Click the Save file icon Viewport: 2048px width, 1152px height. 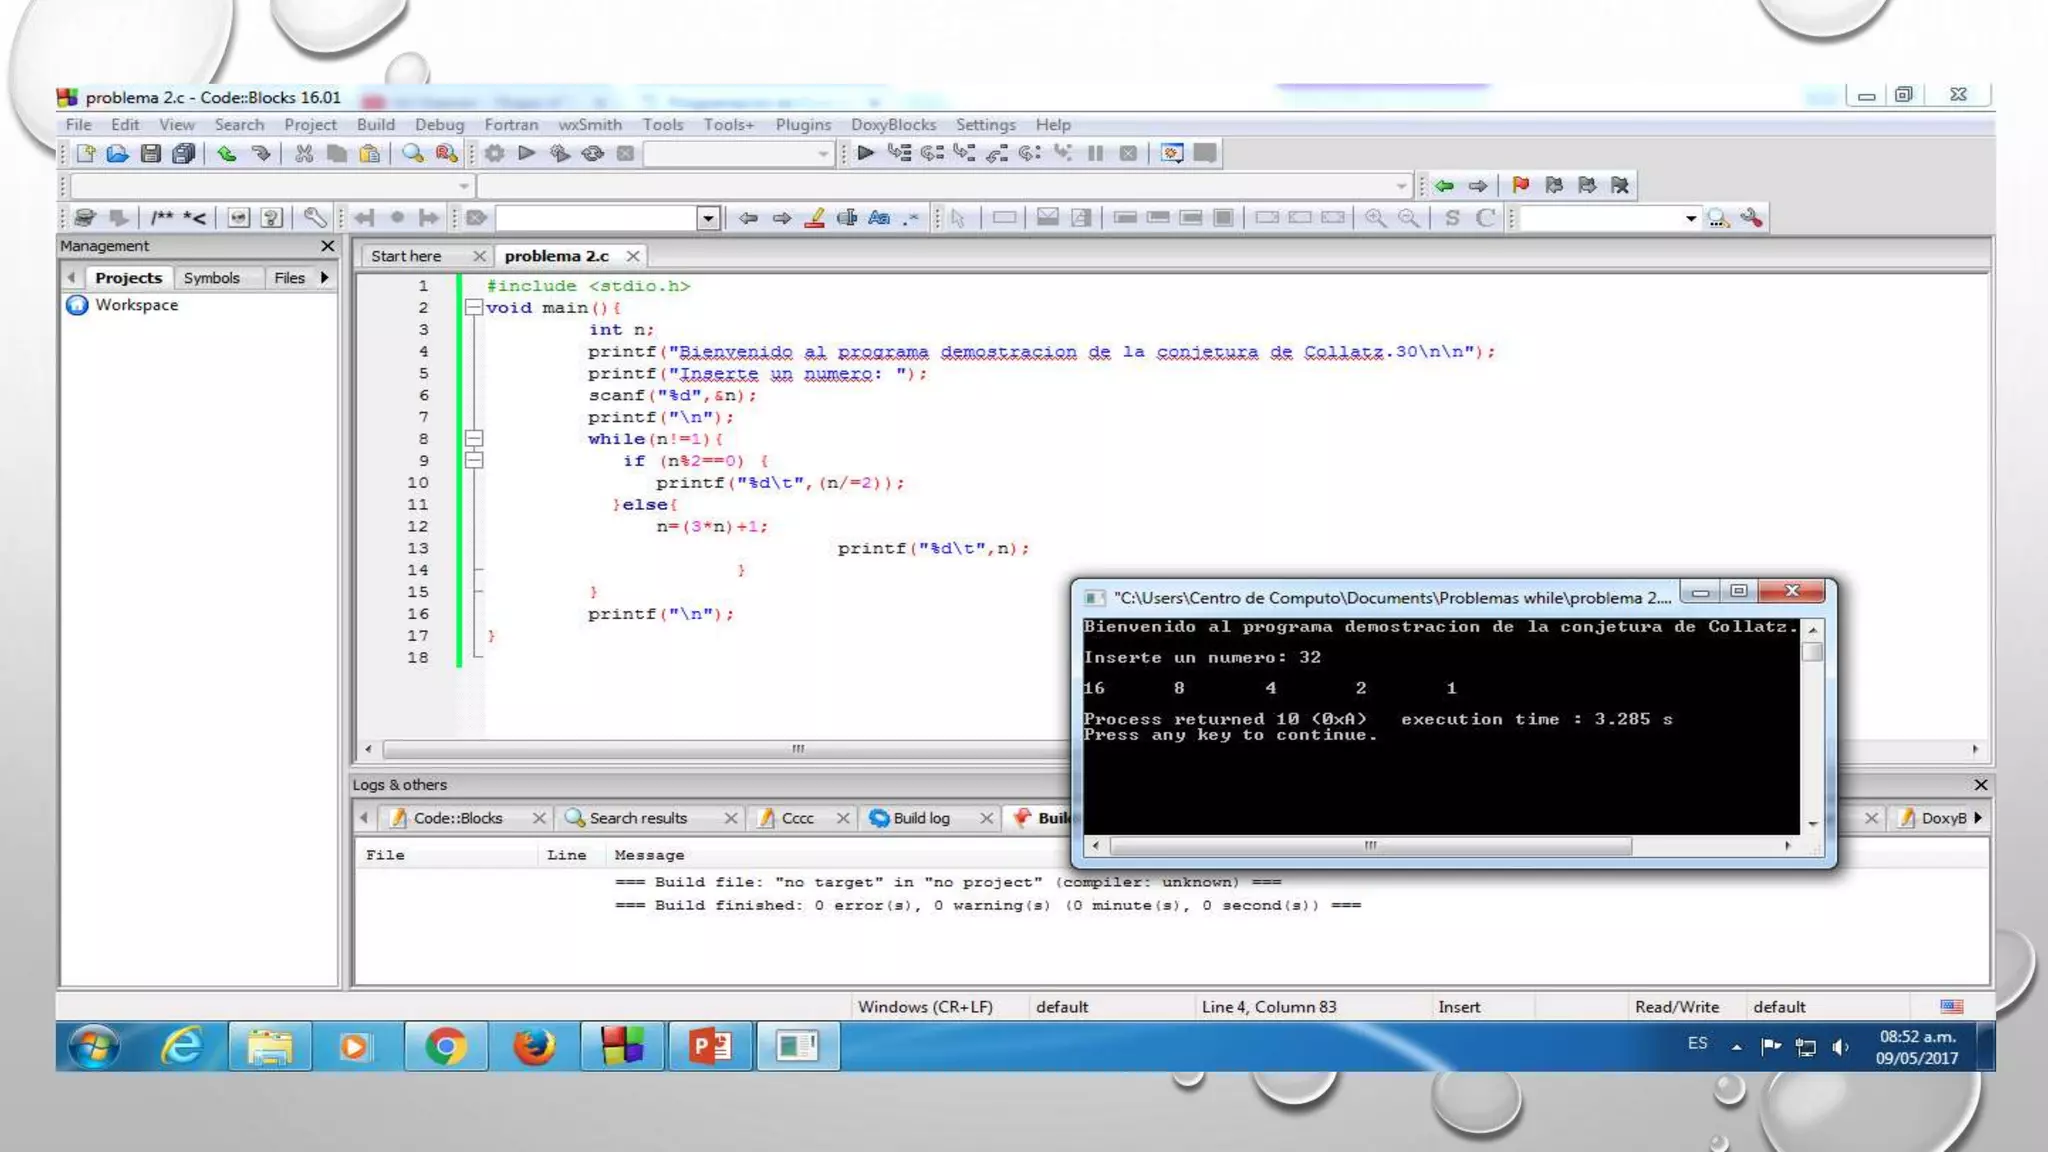coord(151,153)
